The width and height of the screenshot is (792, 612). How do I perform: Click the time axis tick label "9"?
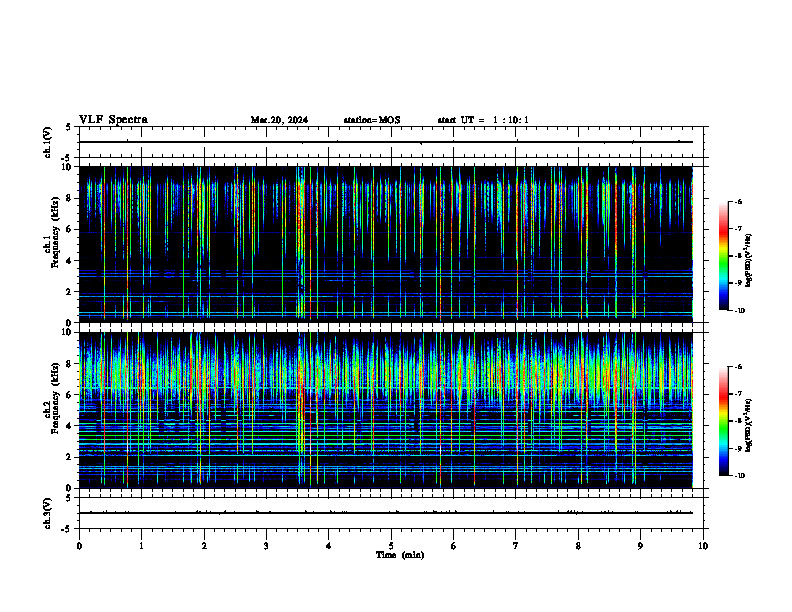click(x=640, y=546)
